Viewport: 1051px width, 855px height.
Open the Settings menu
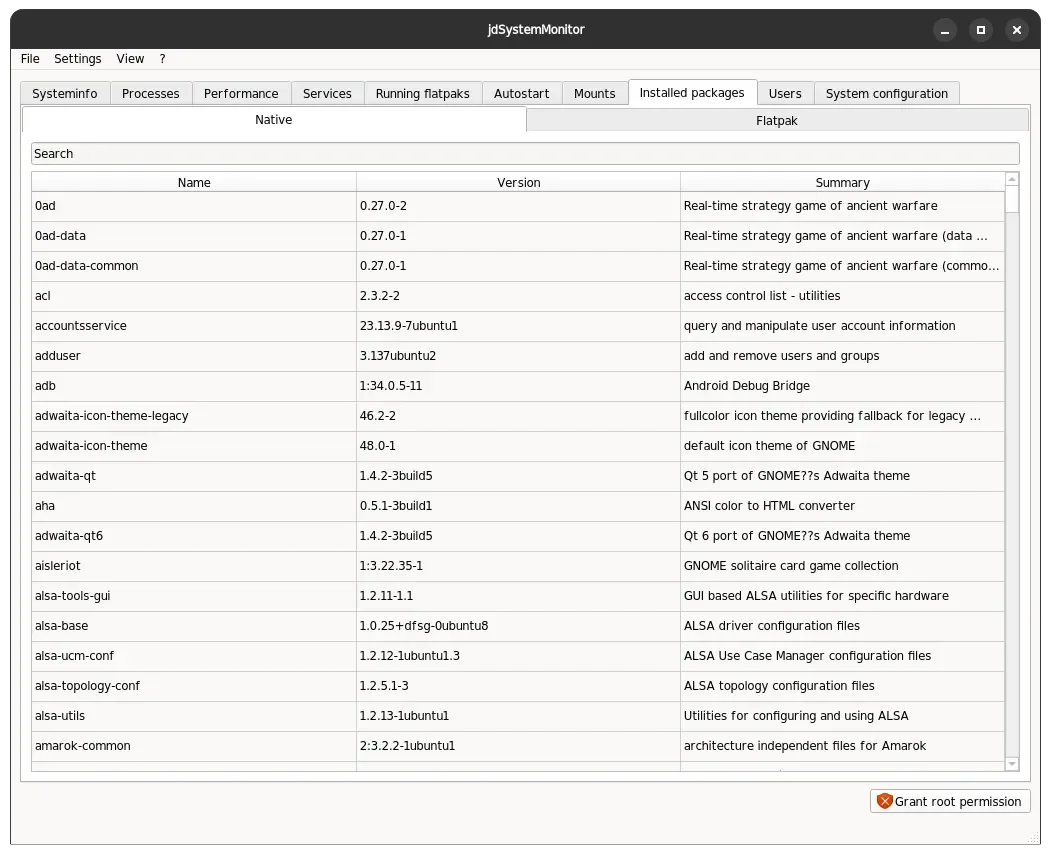pyautogui.click(x=78, y=59)
